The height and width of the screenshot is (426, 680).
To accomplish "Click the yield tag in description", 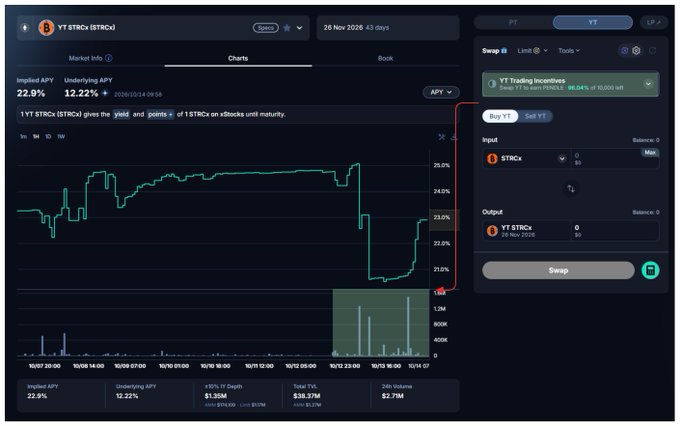I will (x=121, y=115).
